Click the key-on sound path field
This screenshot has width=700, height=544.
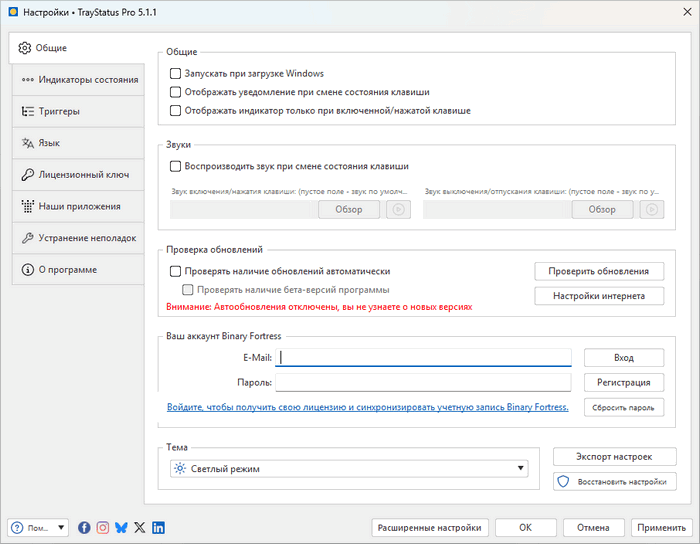pos(244,209)
